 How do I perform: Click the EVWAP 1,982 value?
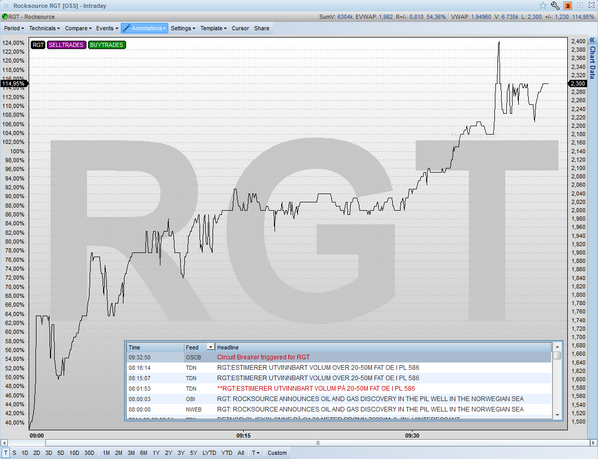(386, 17)
